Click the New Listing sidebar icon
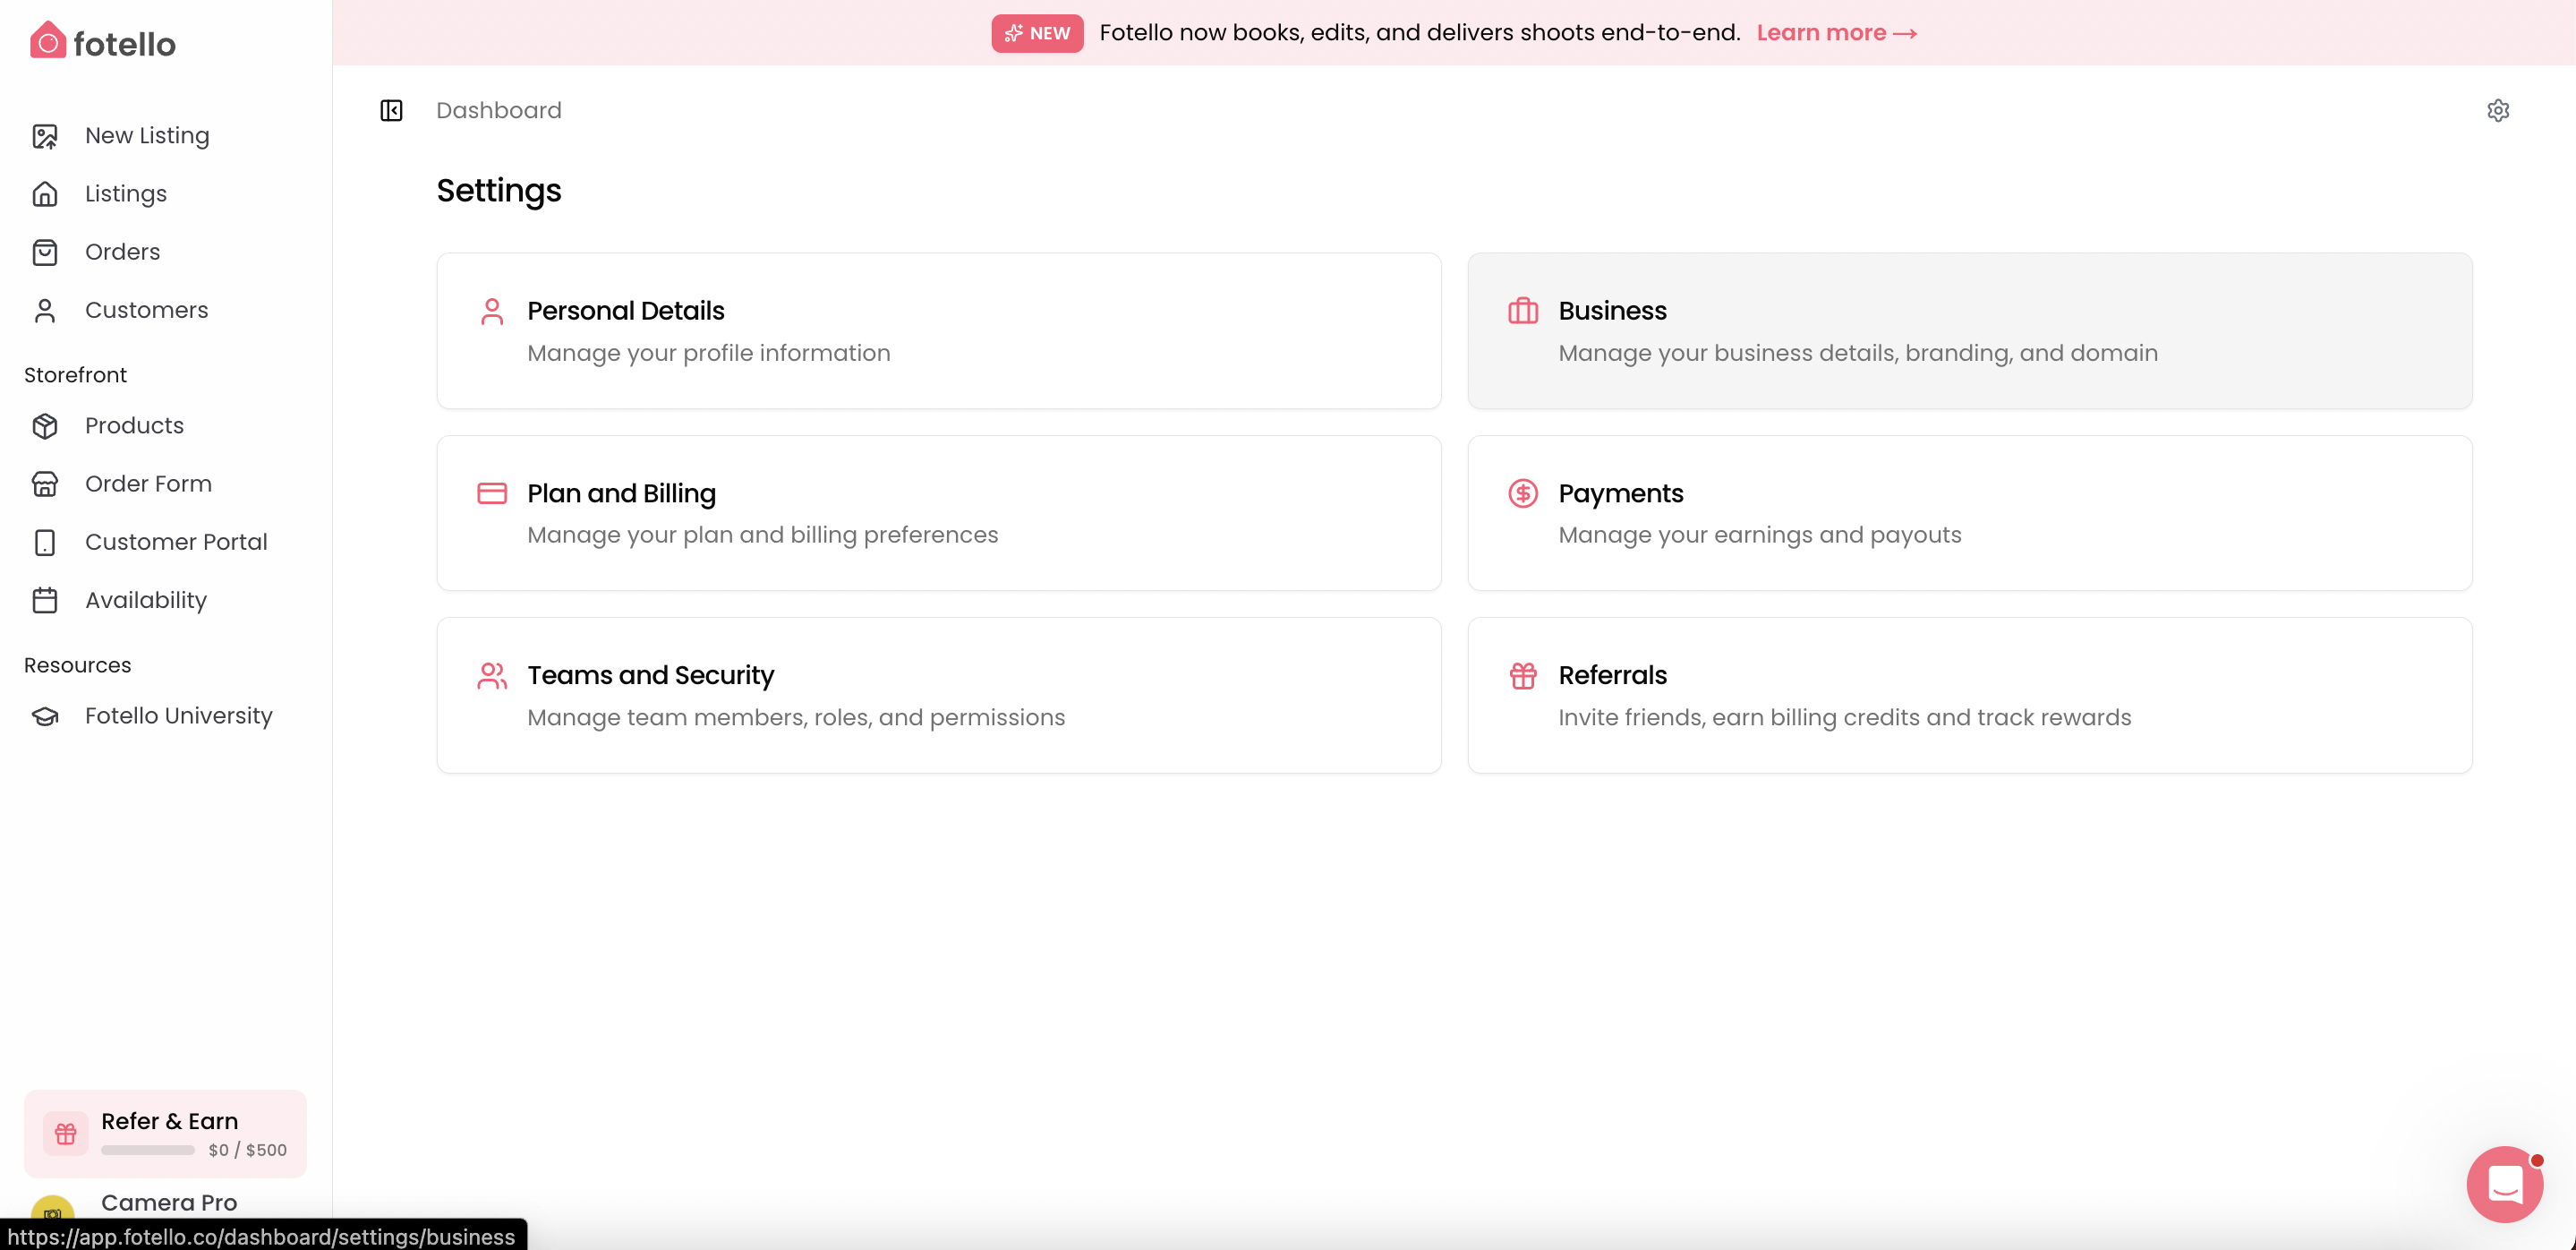2576x1250 pixels. coord(45,136)
